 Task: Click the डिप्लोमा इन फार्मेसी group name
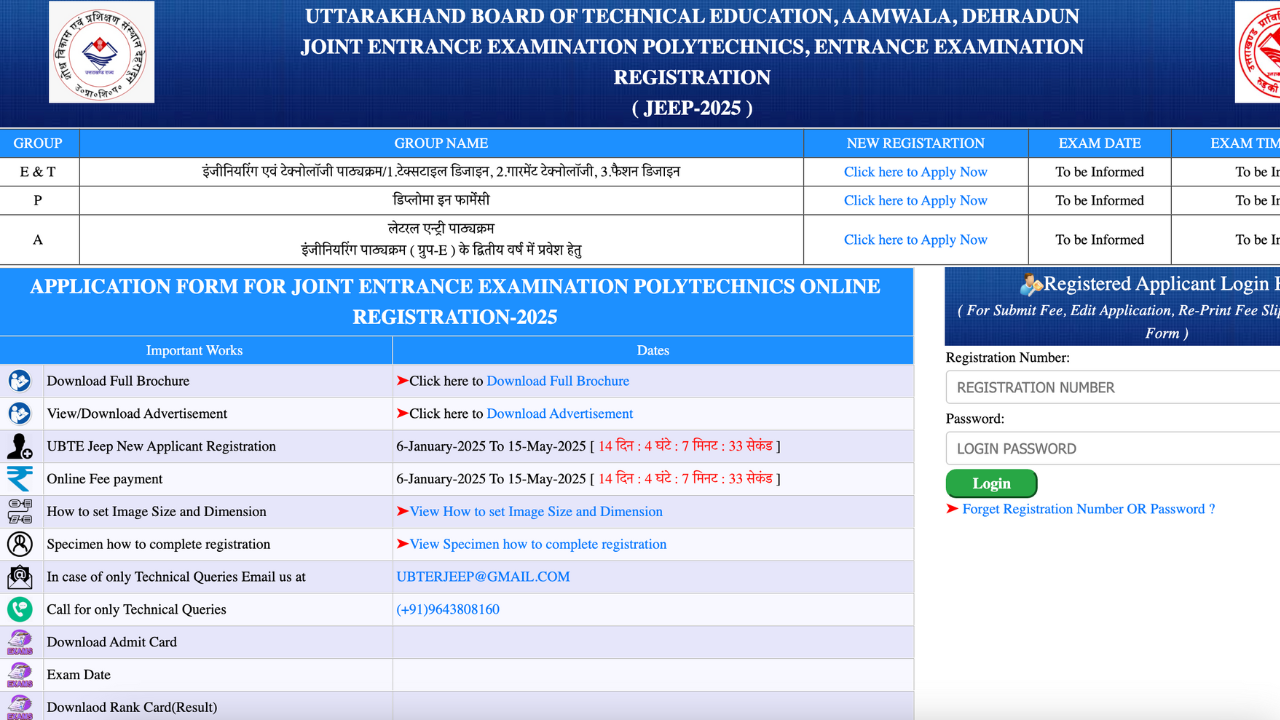pyautogui.click(x=441, y=200)
